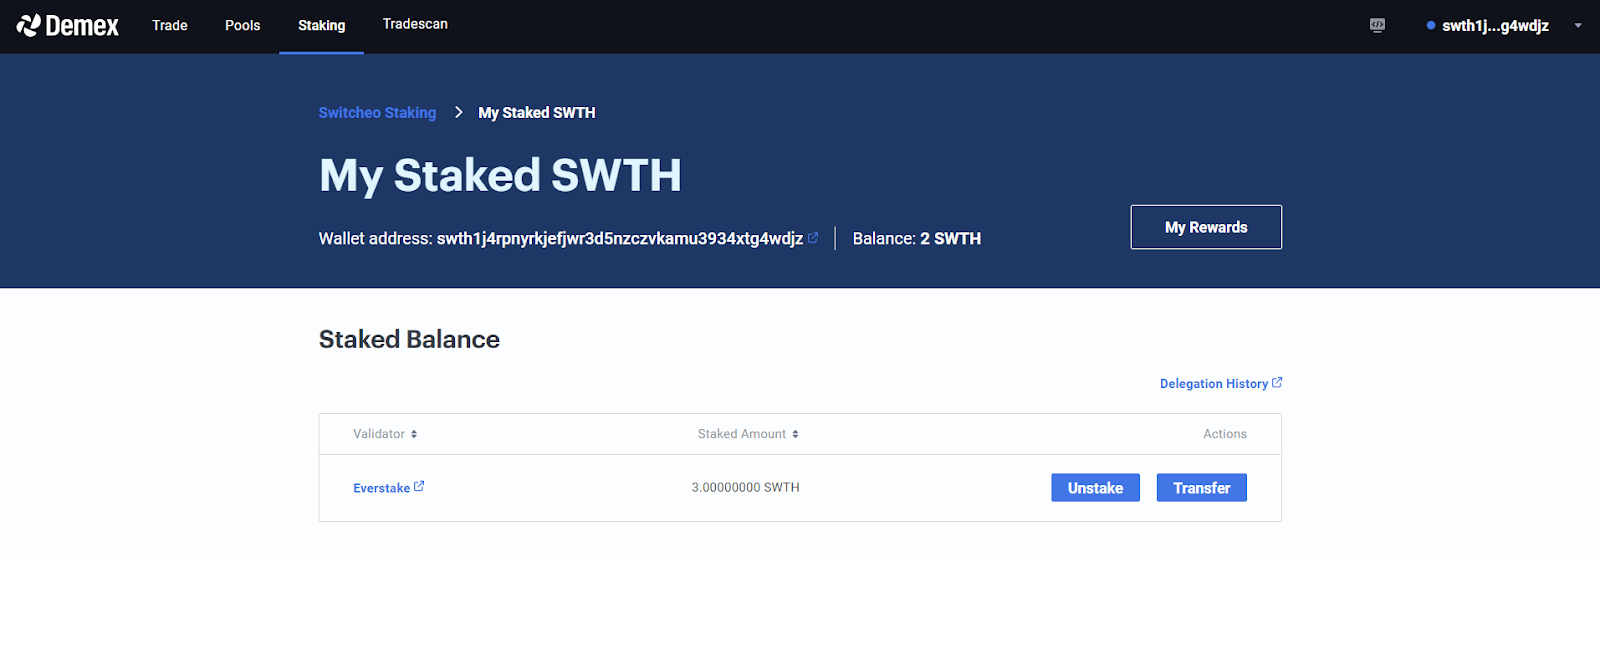Open wallet address external link icon
This screenshot has height=669, width=1600.
813,238
